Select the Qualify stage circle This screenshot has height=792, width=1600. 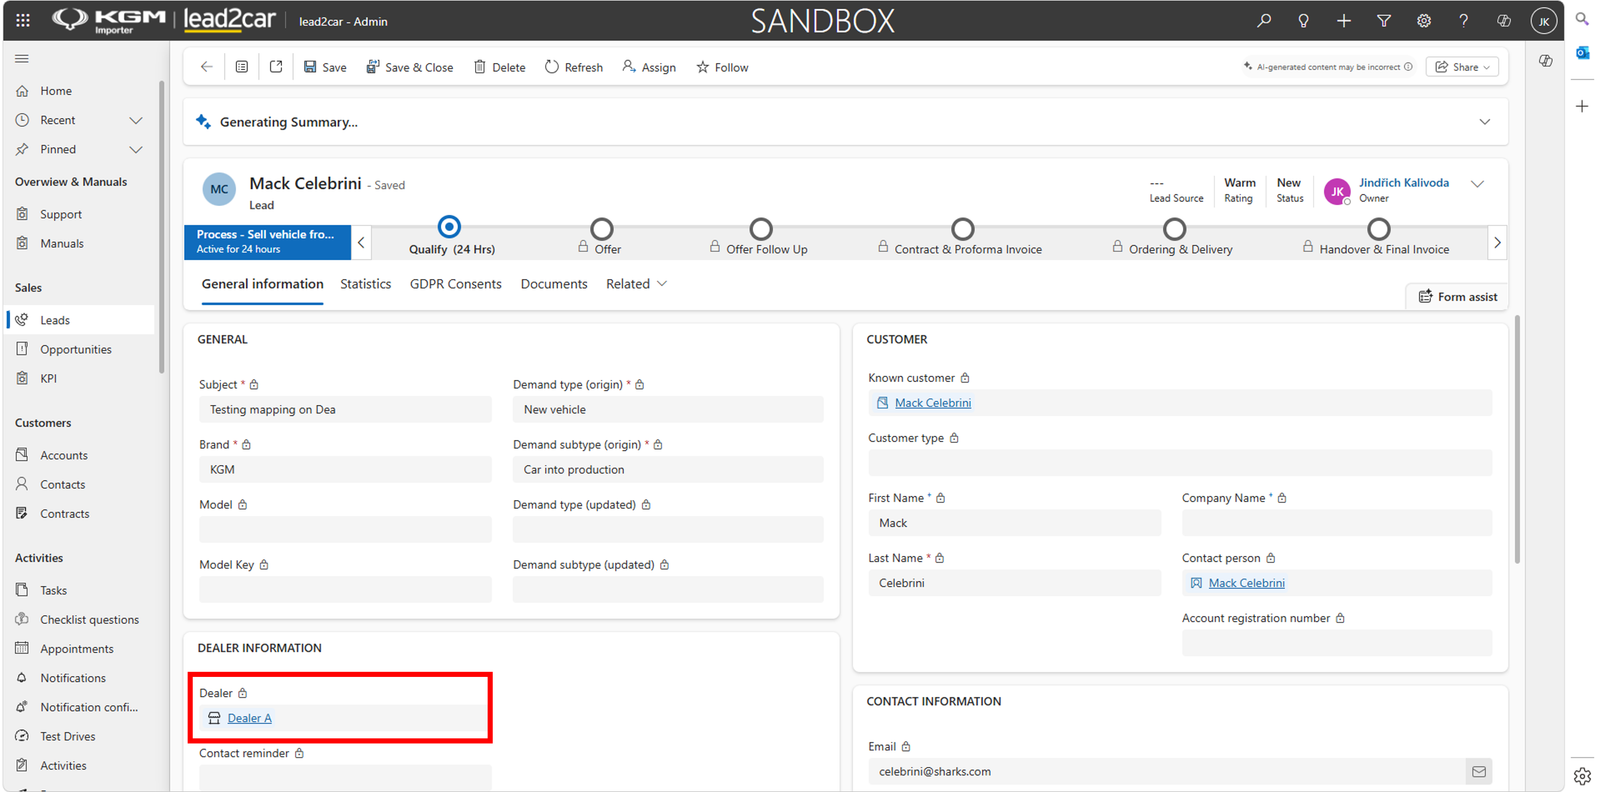tap(450, 227)
